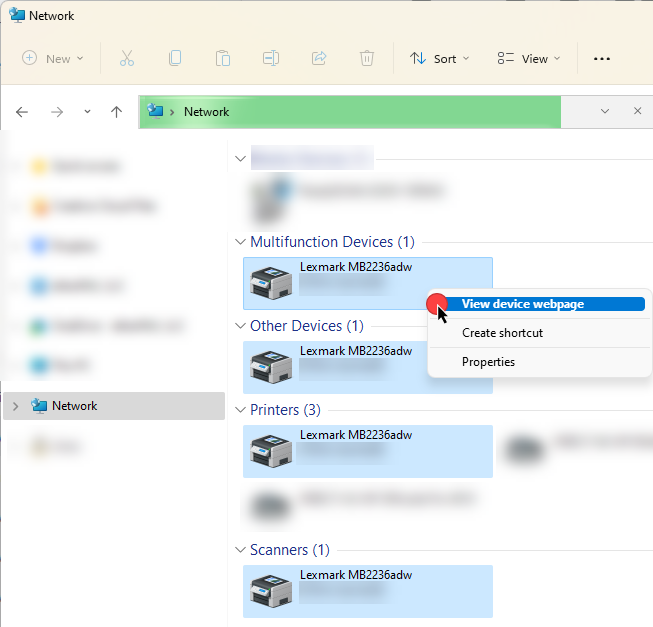Click the Copy icon in toolbar
The height and width of the screenshot is (627, 653).
pos(175,58)
